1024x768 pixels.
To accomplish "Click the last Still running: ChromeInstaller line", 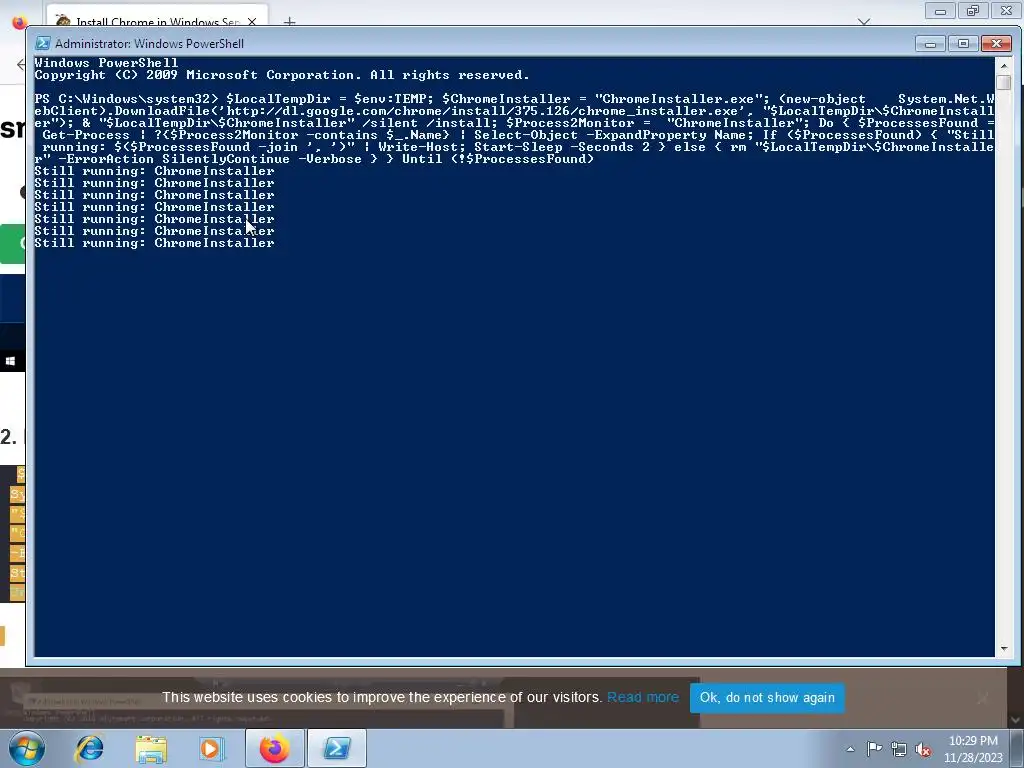I will point(154,243).
